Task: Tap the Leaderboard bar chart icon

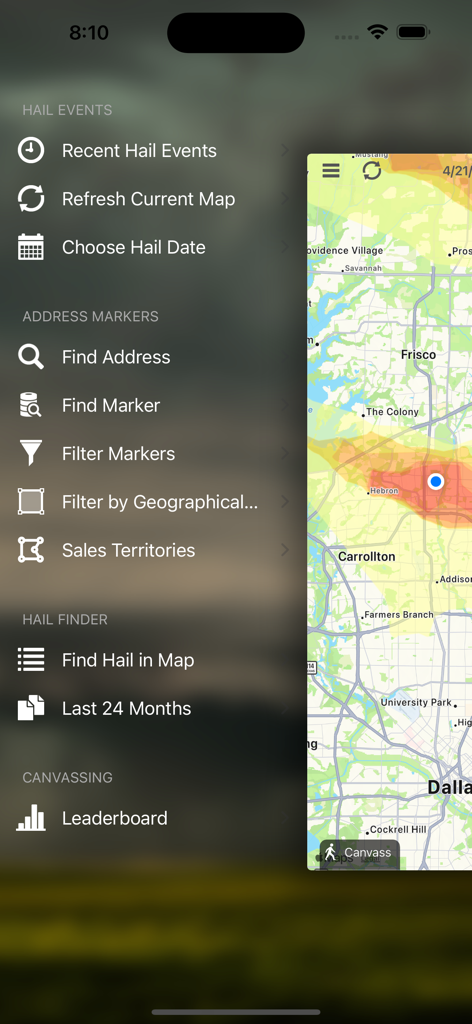Action: [x=31, y=818]
